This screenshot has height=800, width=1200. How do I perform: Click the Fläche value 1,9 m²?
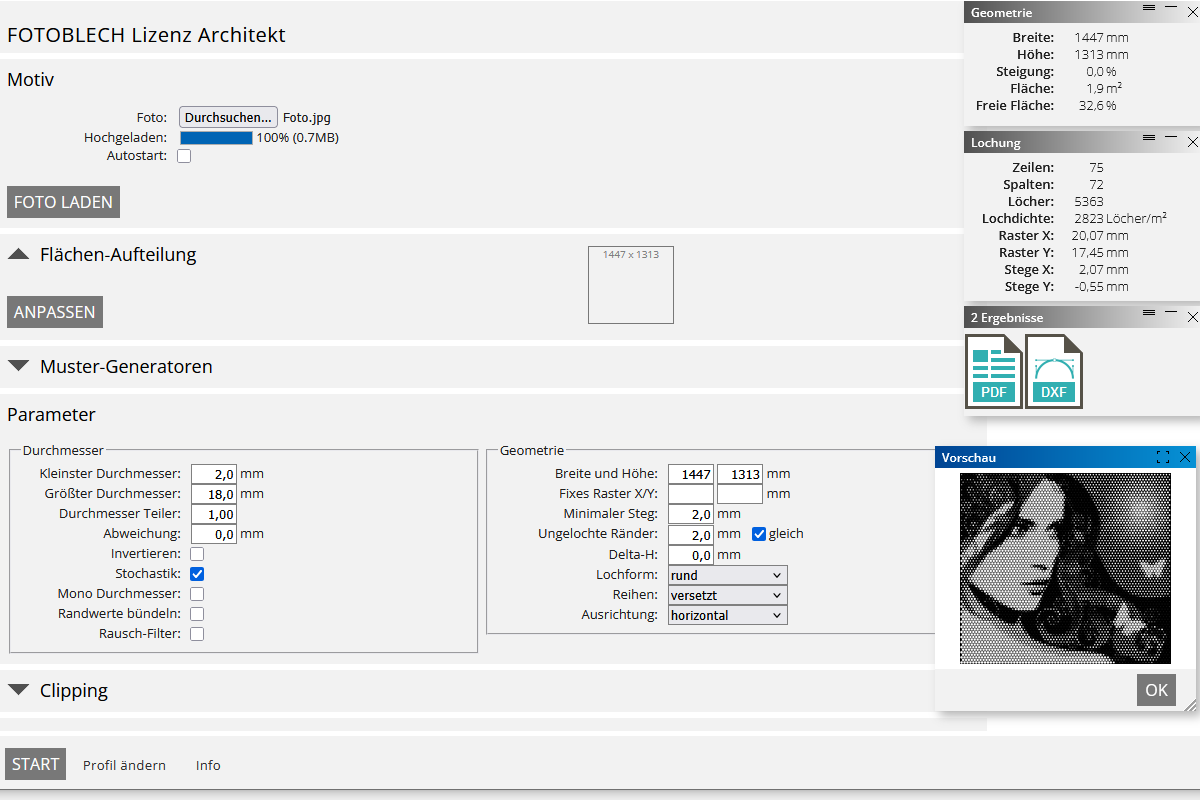tap(1104, 89)
